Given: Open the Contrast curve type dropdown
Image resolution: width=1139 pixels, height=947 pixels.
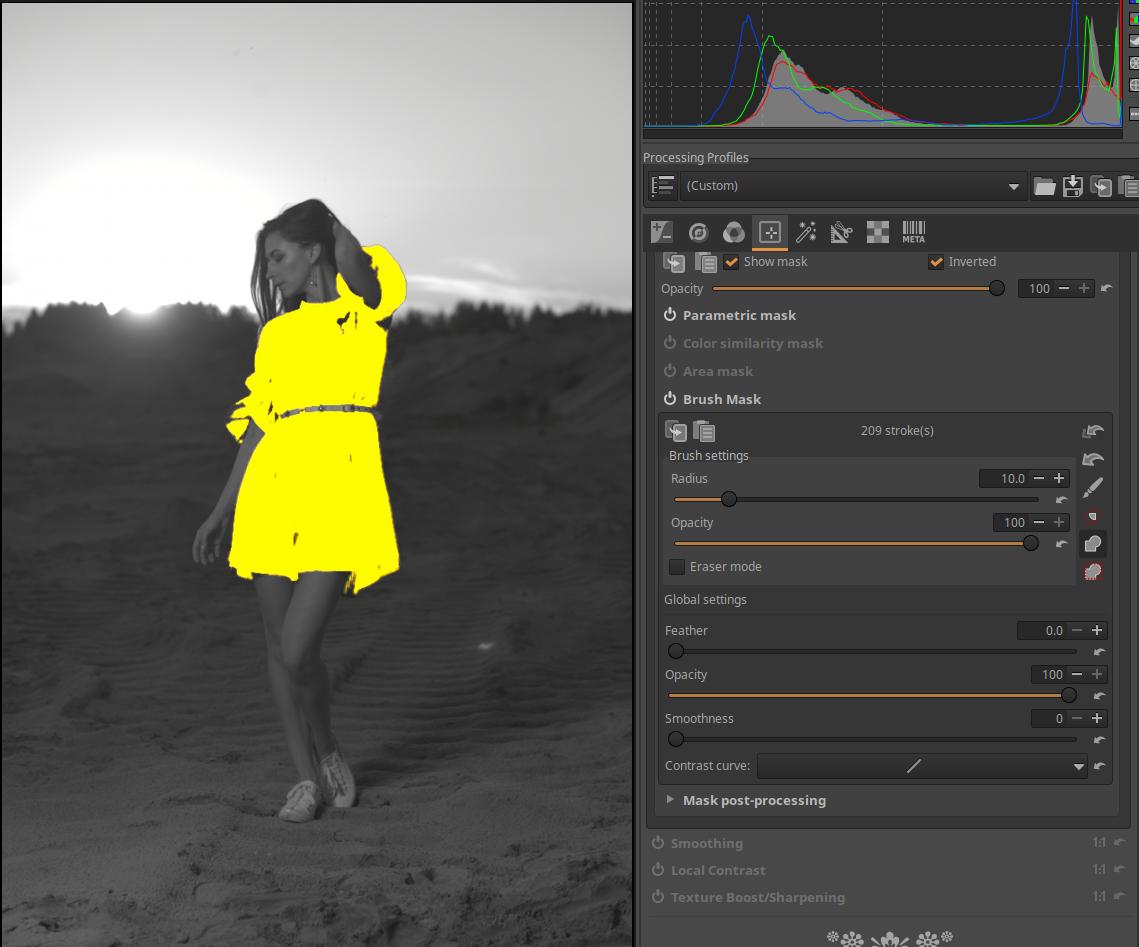Looking at the screenshot, I should [1078, 767].
